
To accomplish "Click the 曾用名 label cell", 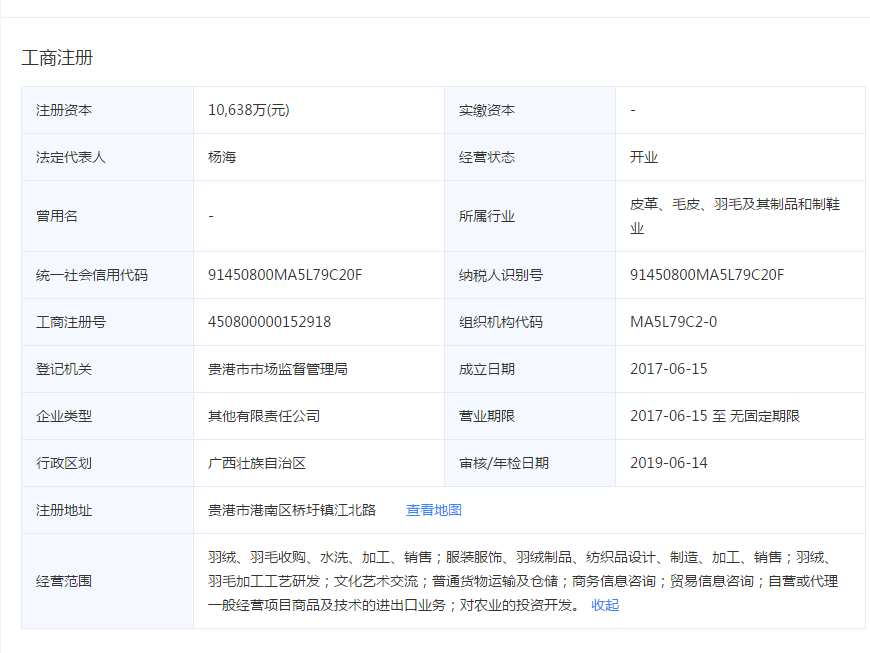I will (108, 216).
